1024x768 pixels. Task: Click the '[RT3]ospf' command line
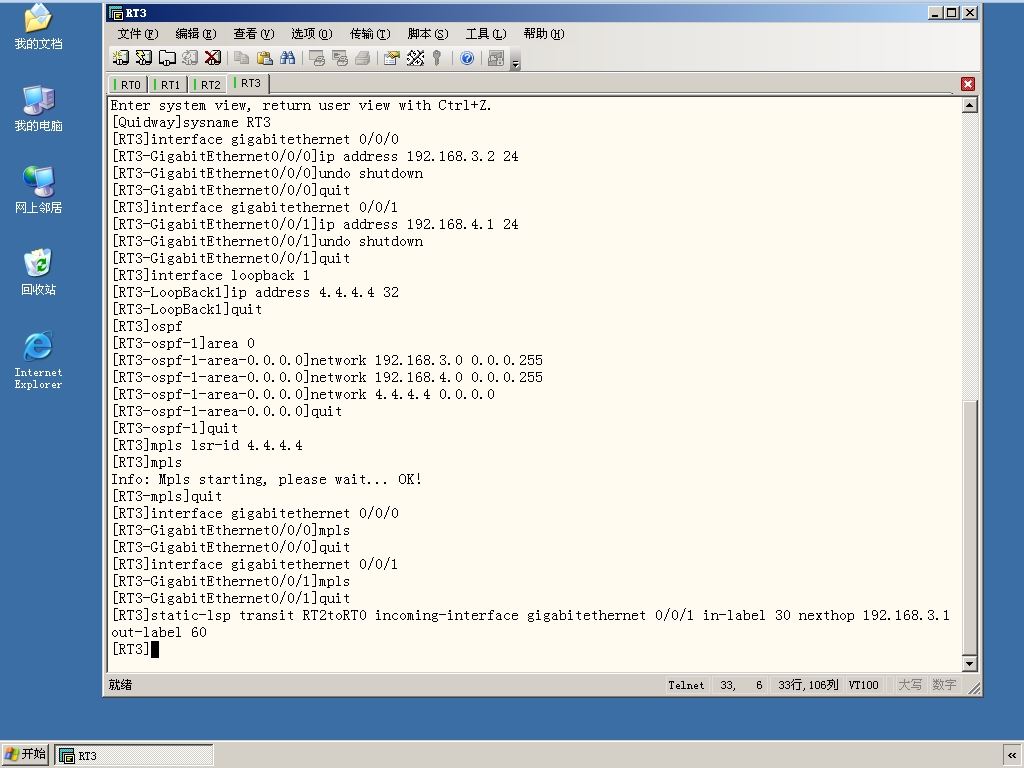point(147,327)
